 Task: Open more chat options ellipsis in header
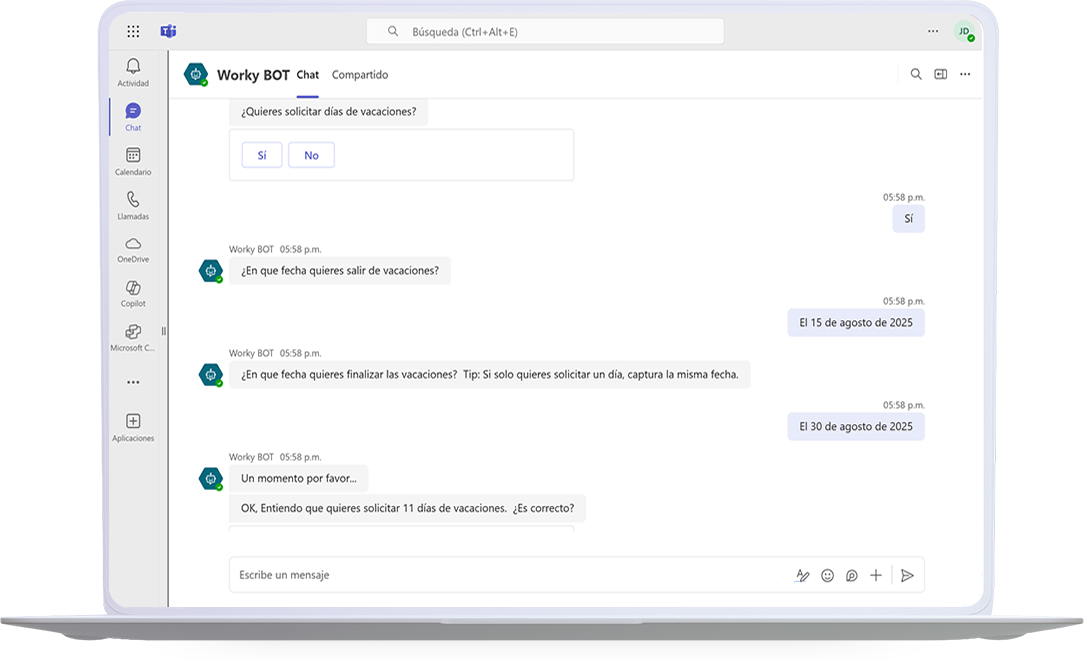[x=965, y=74]
